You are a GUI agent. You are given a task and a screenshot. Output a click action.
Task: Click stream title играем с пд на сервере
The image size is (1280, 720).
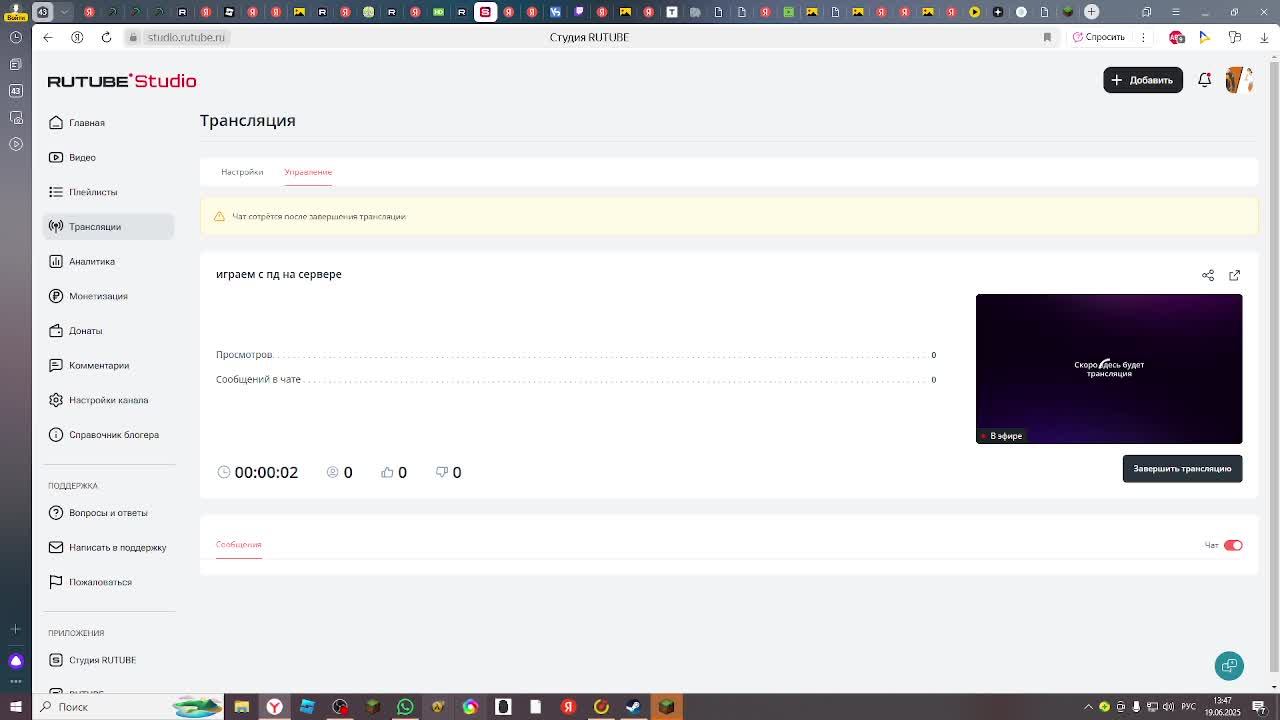coord(279,274)
